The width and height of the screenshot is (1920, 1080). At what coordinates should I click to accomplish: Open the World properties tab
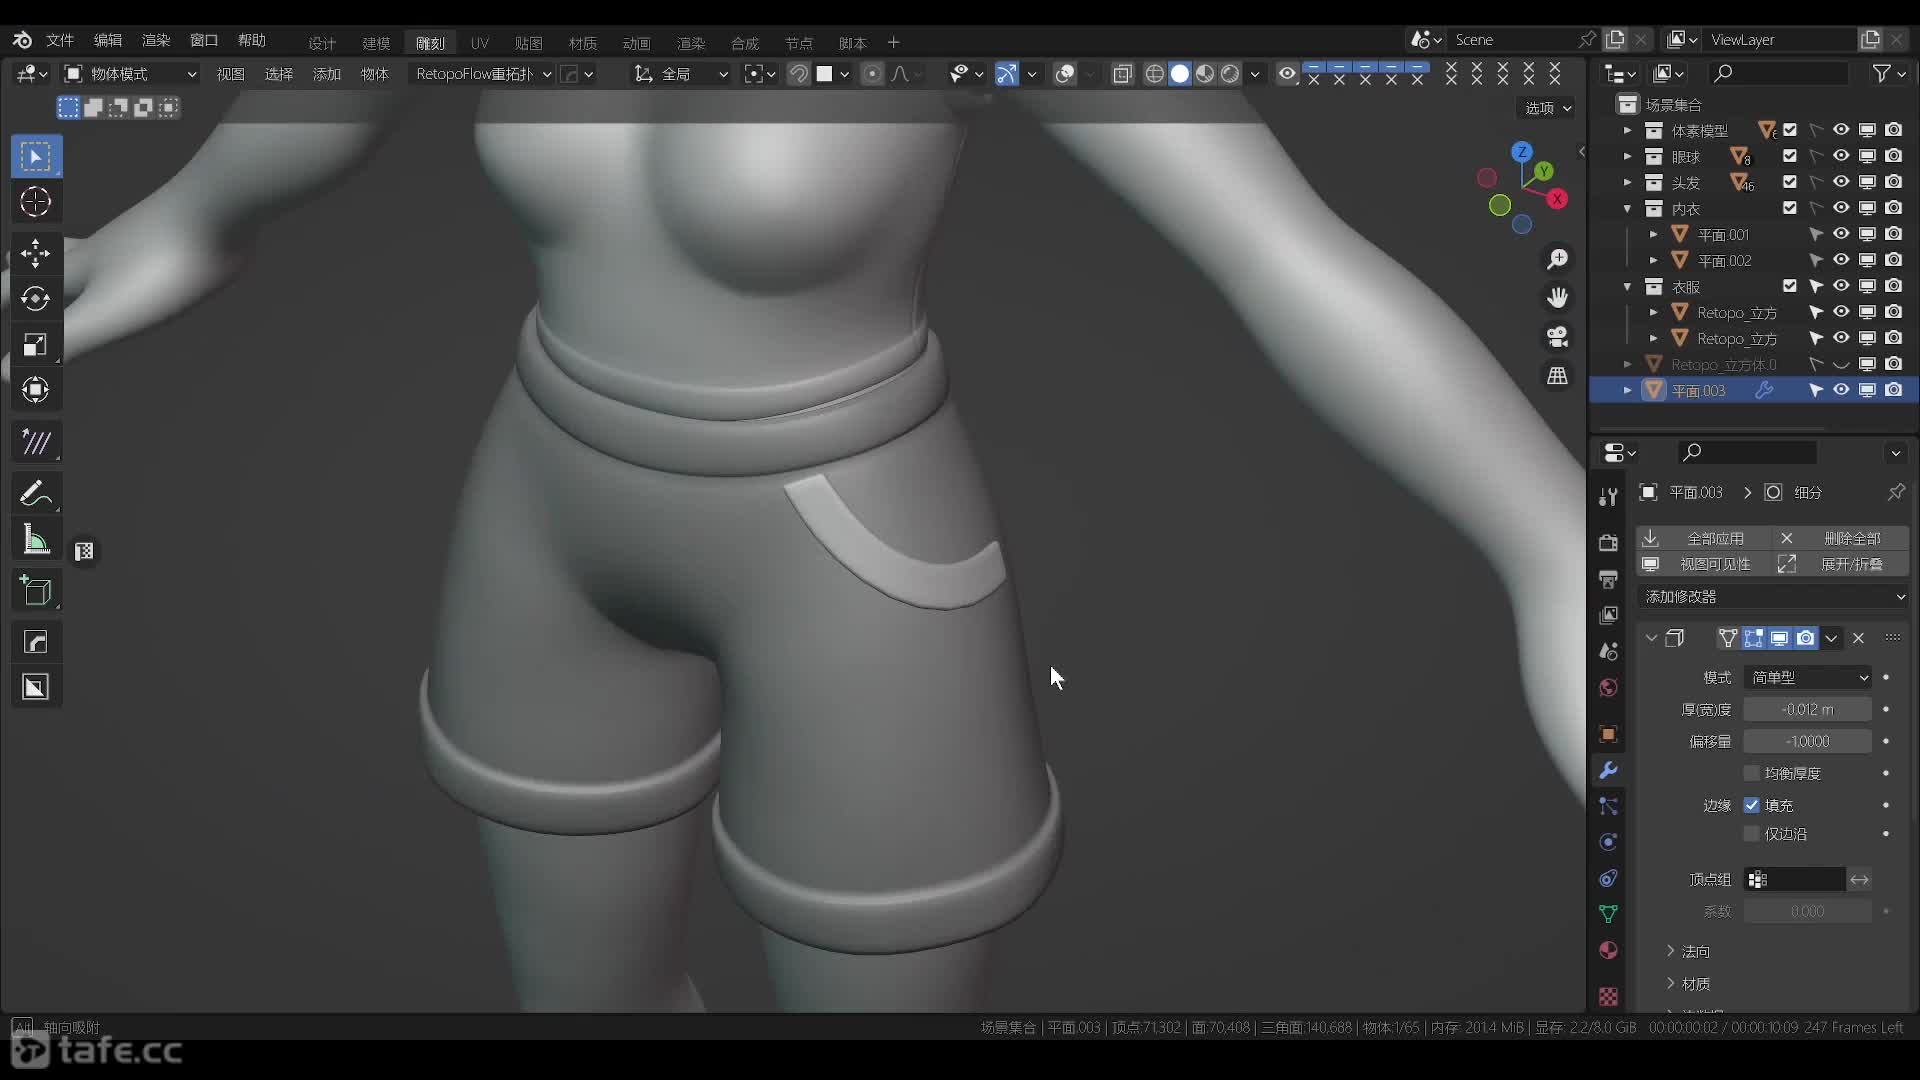tap(1608, 687)
